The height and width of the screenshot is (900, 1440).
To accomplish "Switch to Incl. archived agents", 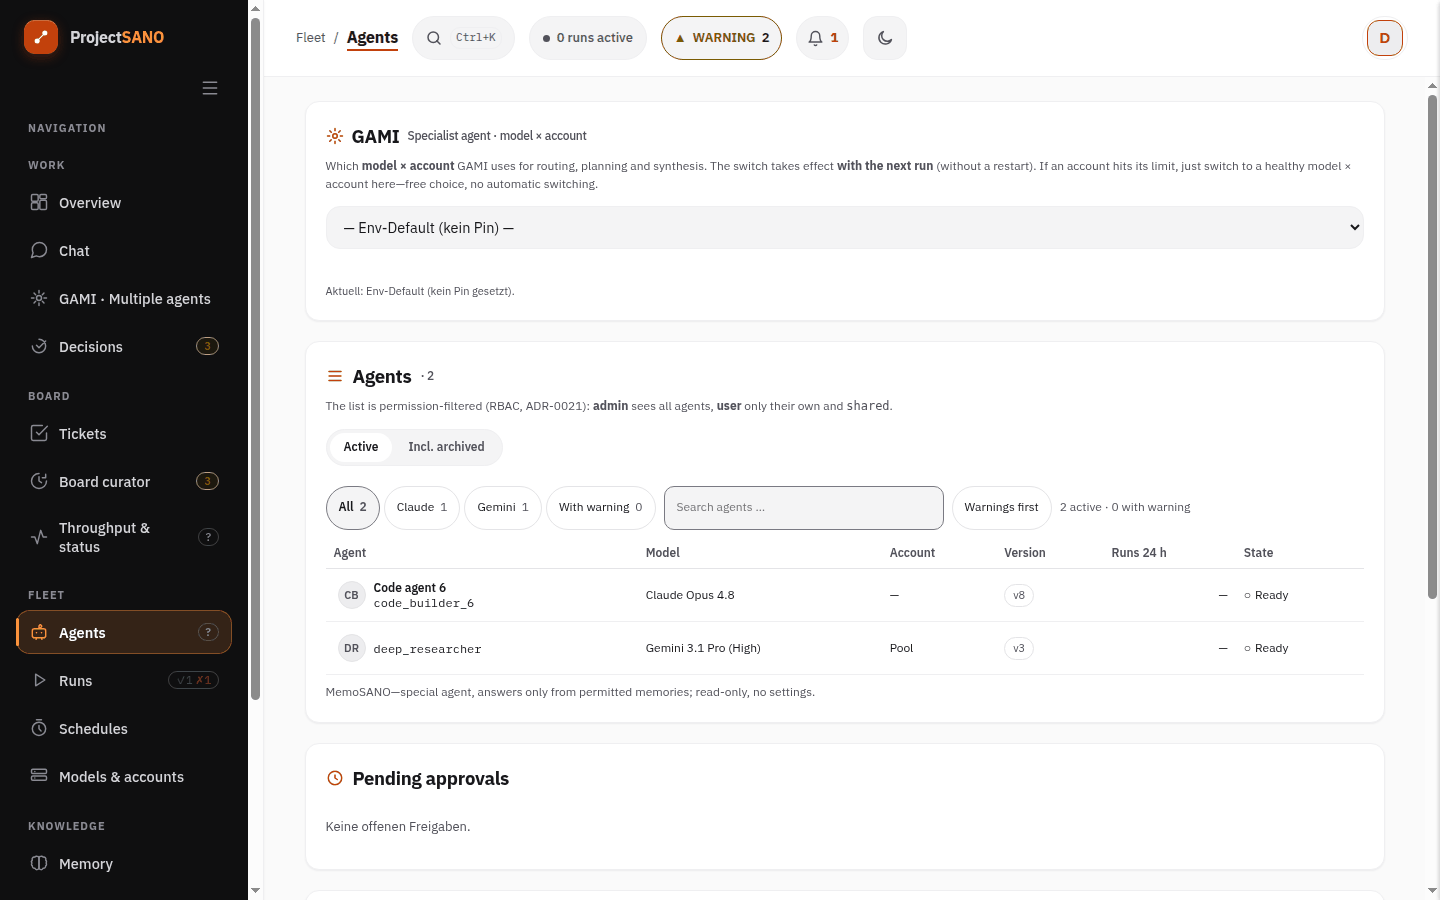I will pyautogui.click(x=446, y=447).
